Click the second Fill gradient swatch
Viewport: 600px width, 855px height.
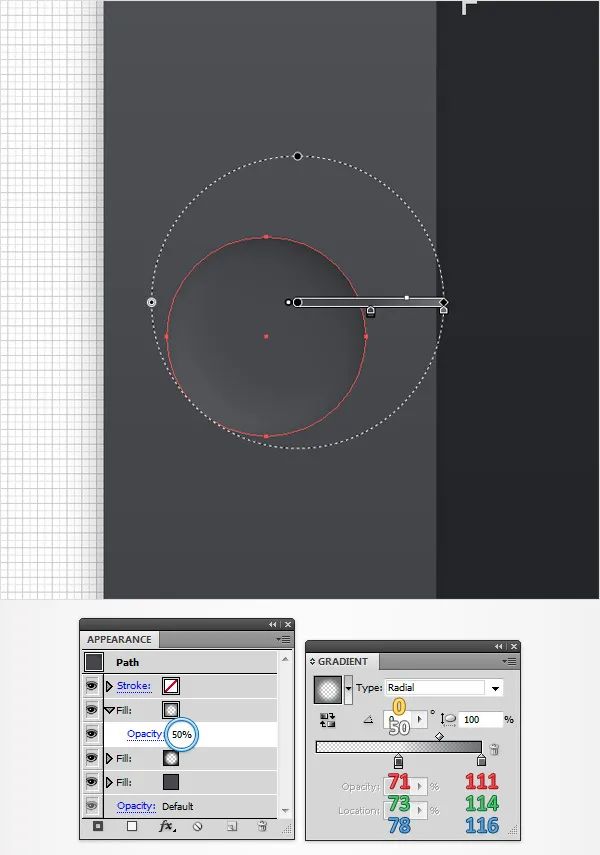click(171, 758)
